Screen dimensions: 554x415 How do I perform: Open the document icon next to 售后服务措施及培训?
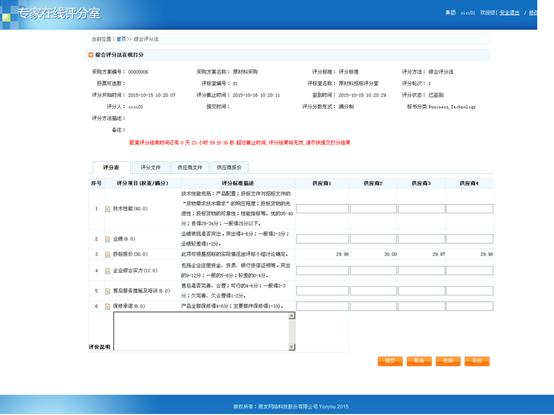click(x=107, y=291)
